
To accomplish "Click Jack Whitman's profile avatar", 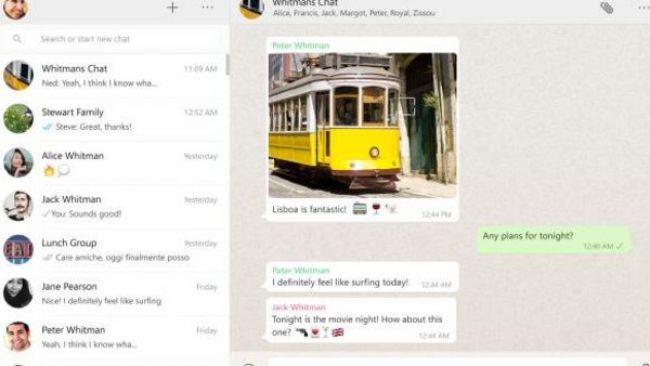I will tap(18, 206).
